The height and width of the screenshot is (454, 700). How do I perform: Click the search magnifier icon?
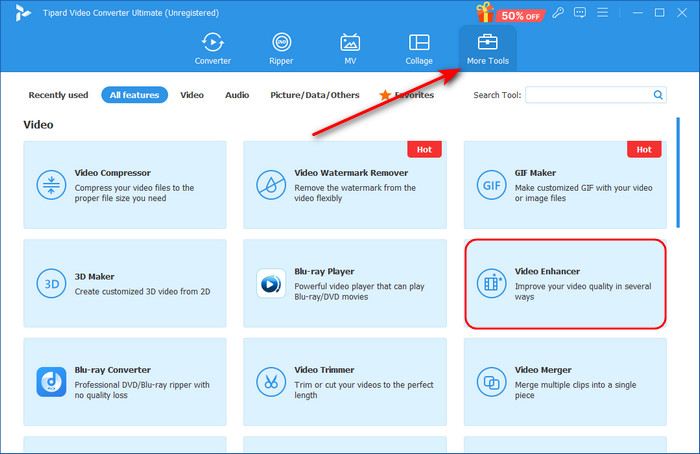(x=658, y=95)
